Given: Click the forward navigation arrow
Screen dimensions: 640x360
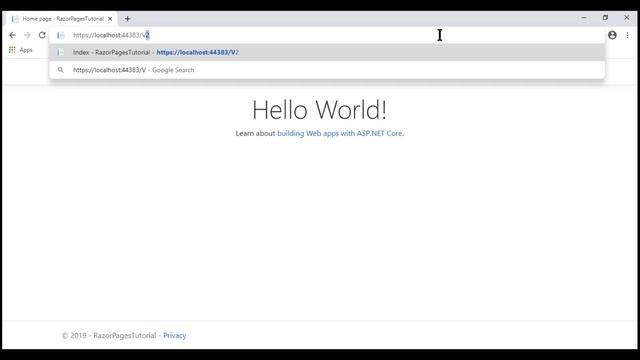Looking at the screenshot, I should (27, 35).
